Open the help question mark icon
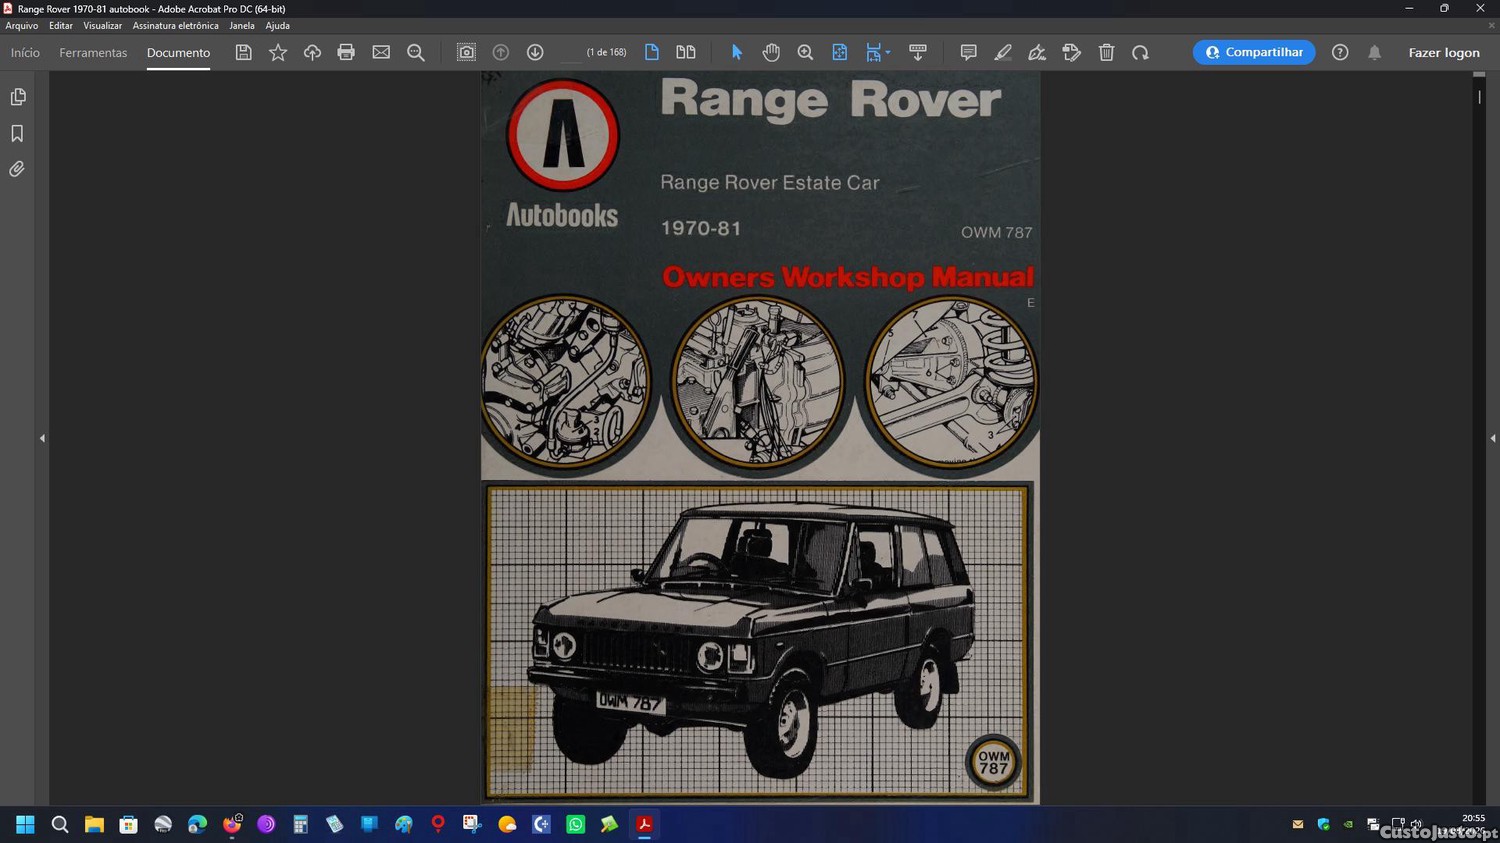 click(x=1340, y=52)
